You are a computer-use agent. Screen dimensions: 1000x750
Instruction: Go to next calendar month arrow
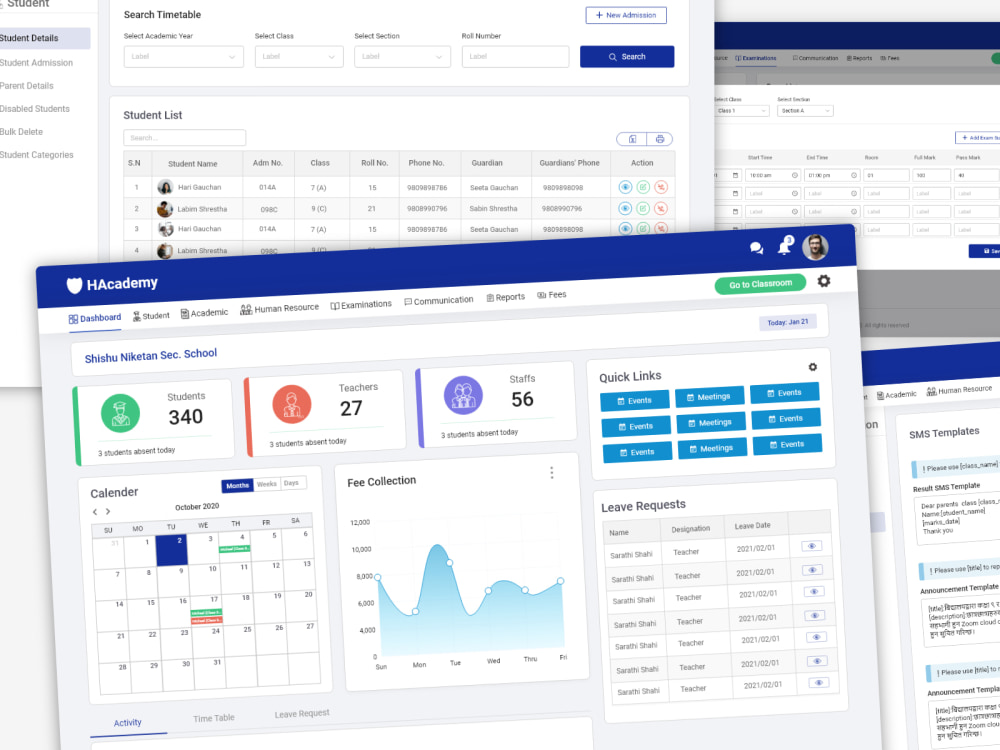[108, 511]
